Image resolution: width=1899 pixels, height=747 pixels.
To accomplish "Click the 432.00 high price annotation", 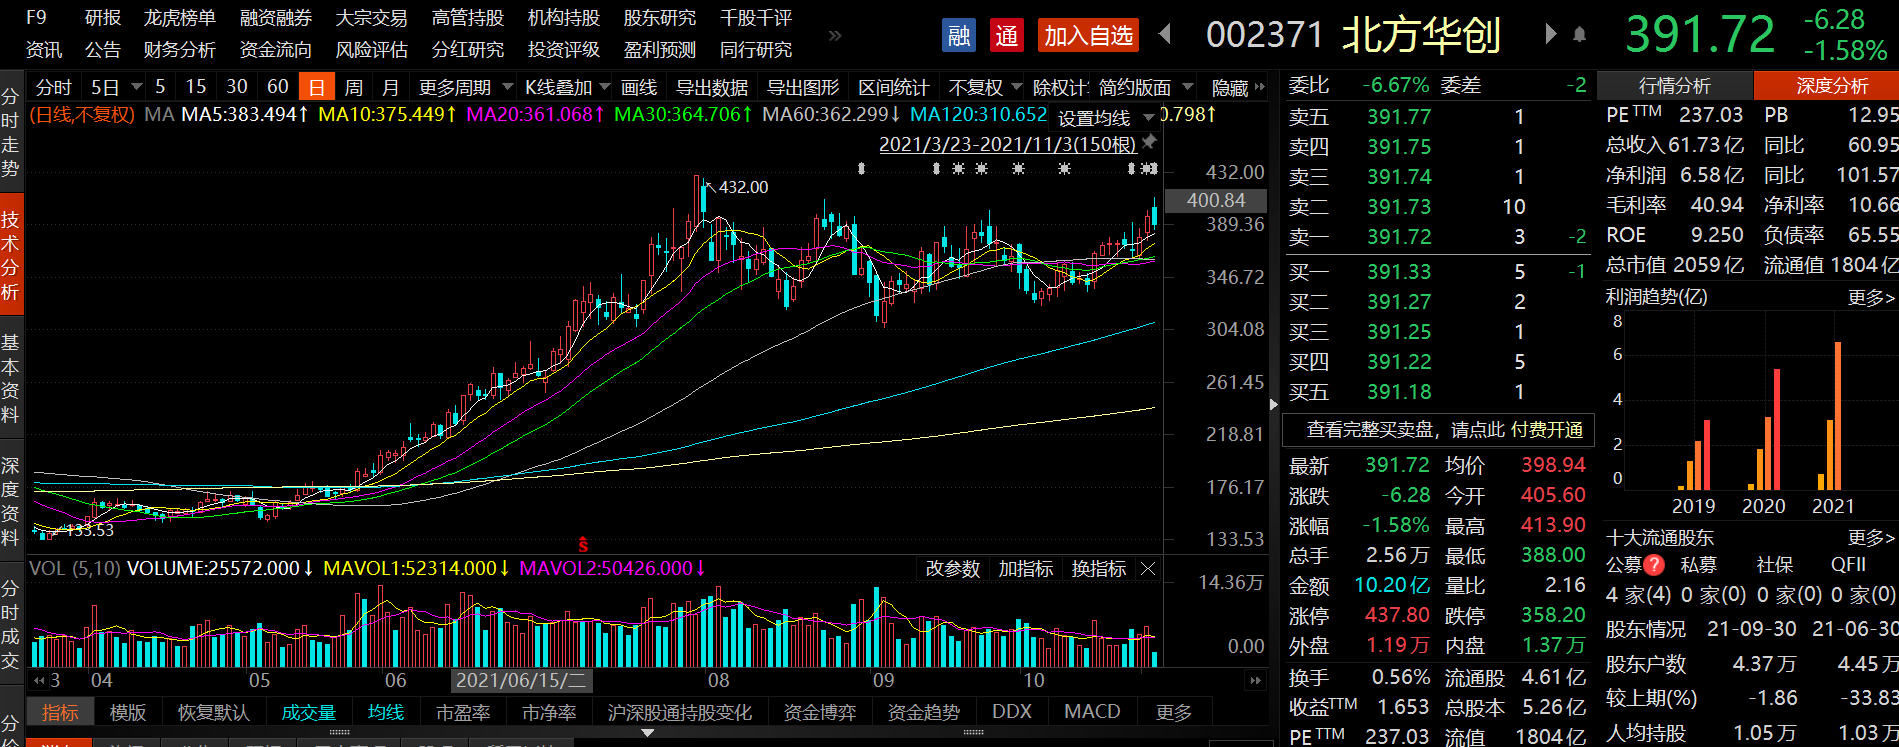I will pos(743,187).
